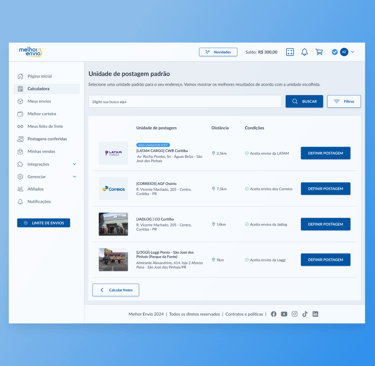The image size is (375, 366).
Task: Click the Afiliados people icon
Action: pos(20,189)
